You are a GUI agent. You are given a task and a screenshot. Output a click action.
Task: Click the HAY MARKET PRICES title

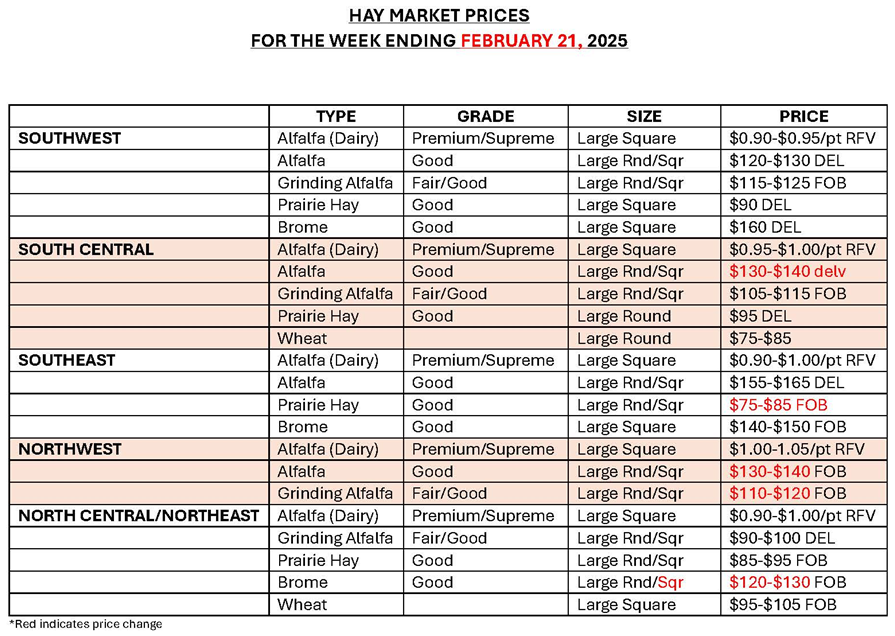pos(439,16)
